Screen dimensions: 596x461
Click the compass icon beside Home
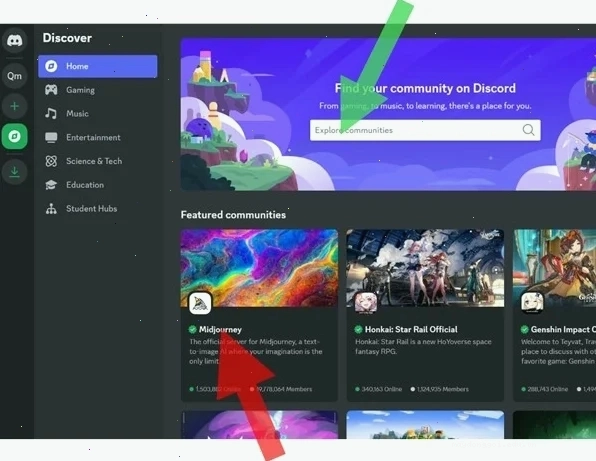51,66
